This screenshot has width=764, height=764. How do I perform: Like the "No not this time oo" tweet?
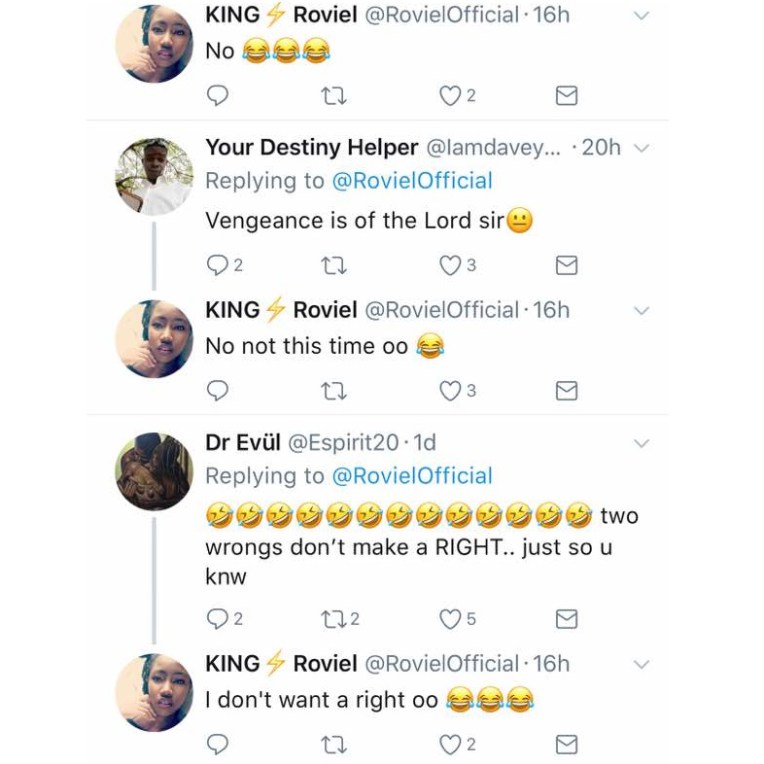click(452, 390)
